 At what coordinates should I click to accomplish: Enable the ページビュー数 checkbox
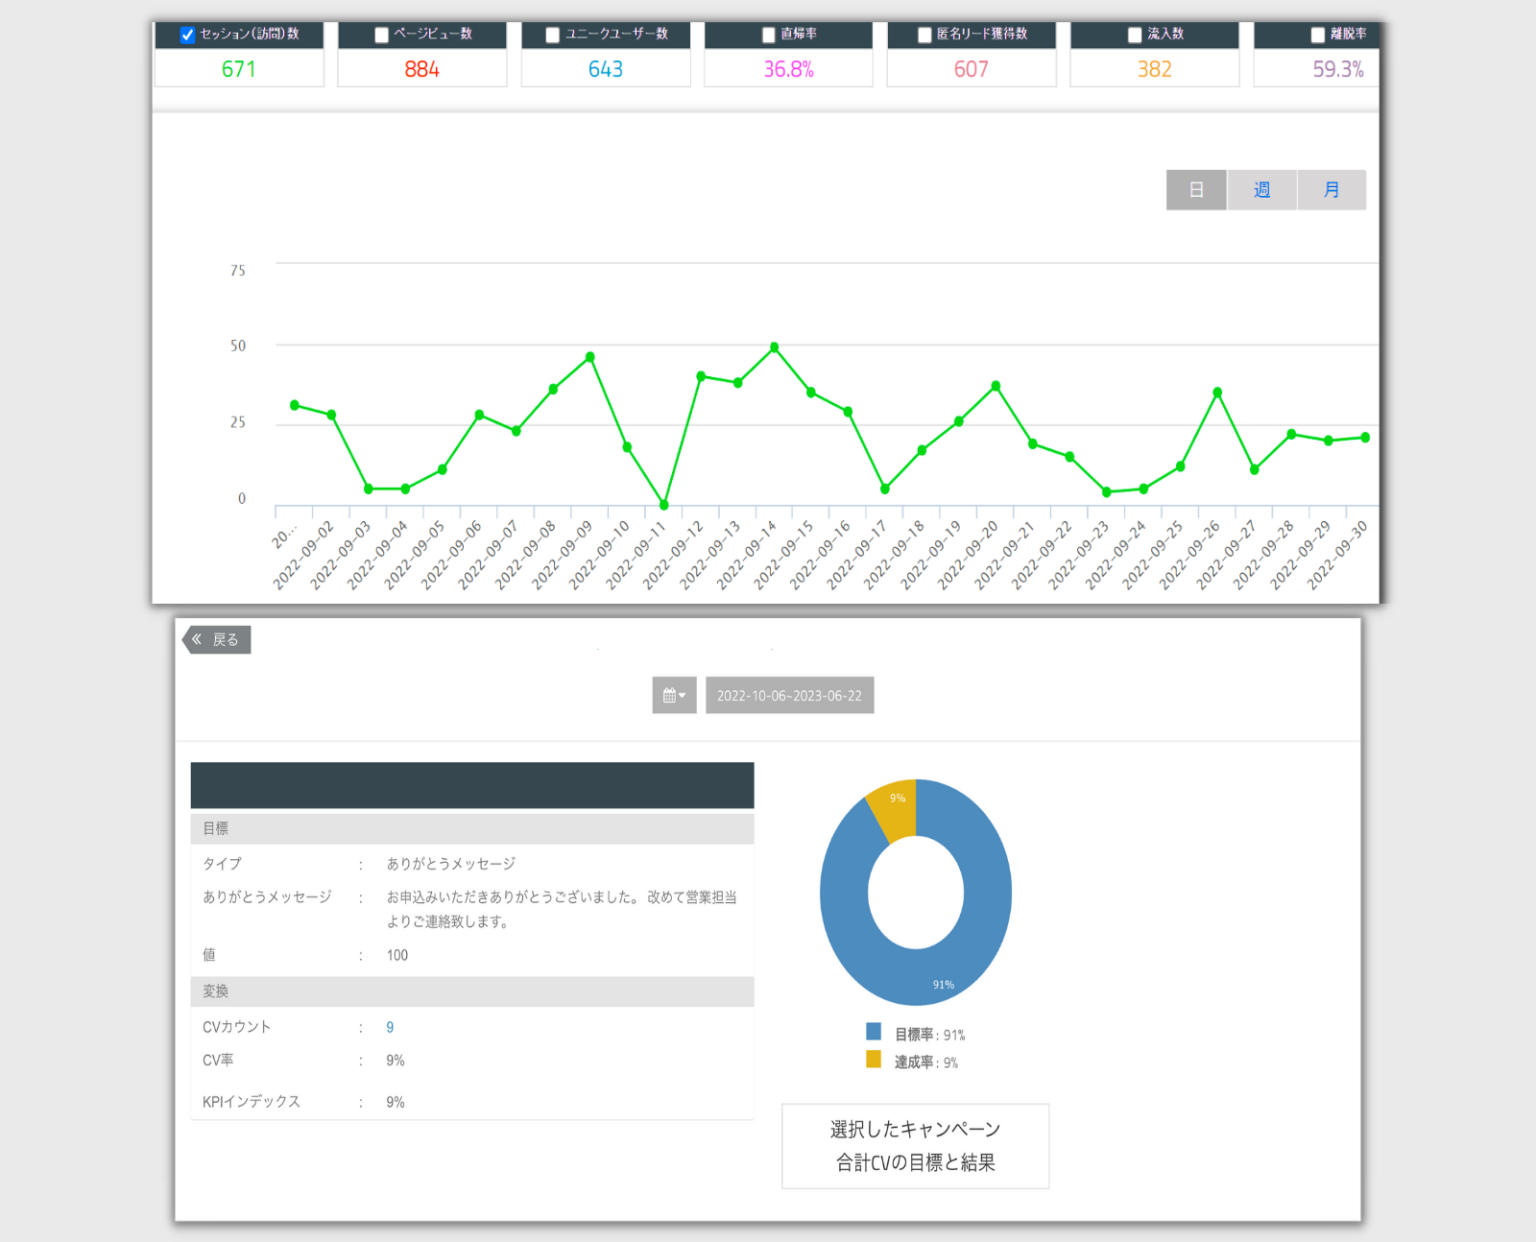[381, 35]
